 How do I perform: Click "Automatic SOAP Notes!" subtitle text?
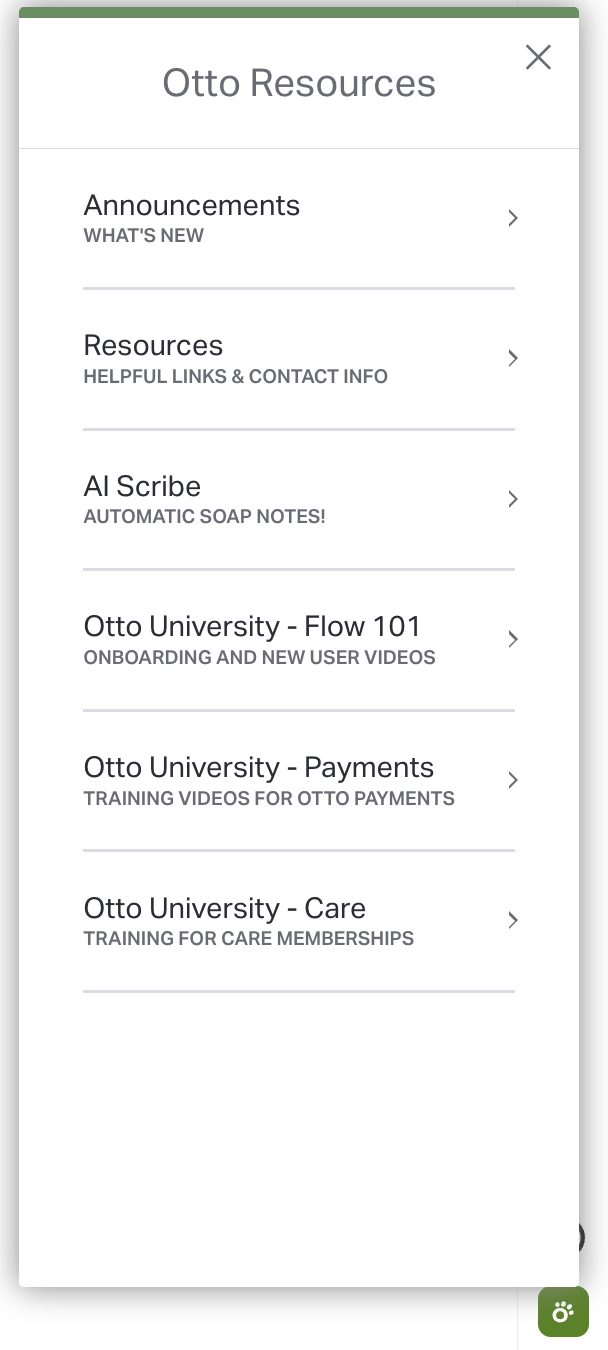[x=205, y=517]
